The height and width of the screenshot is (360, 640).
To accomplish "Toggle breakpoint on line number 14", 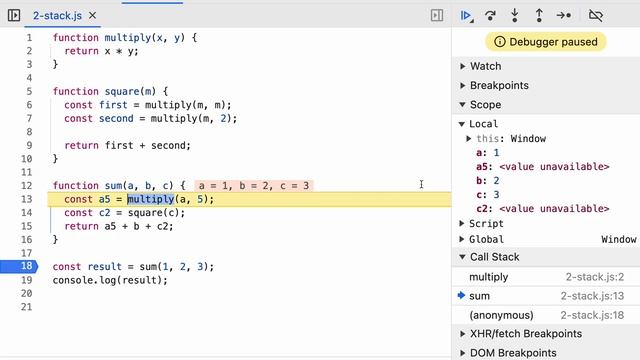I will click(27, 213).
